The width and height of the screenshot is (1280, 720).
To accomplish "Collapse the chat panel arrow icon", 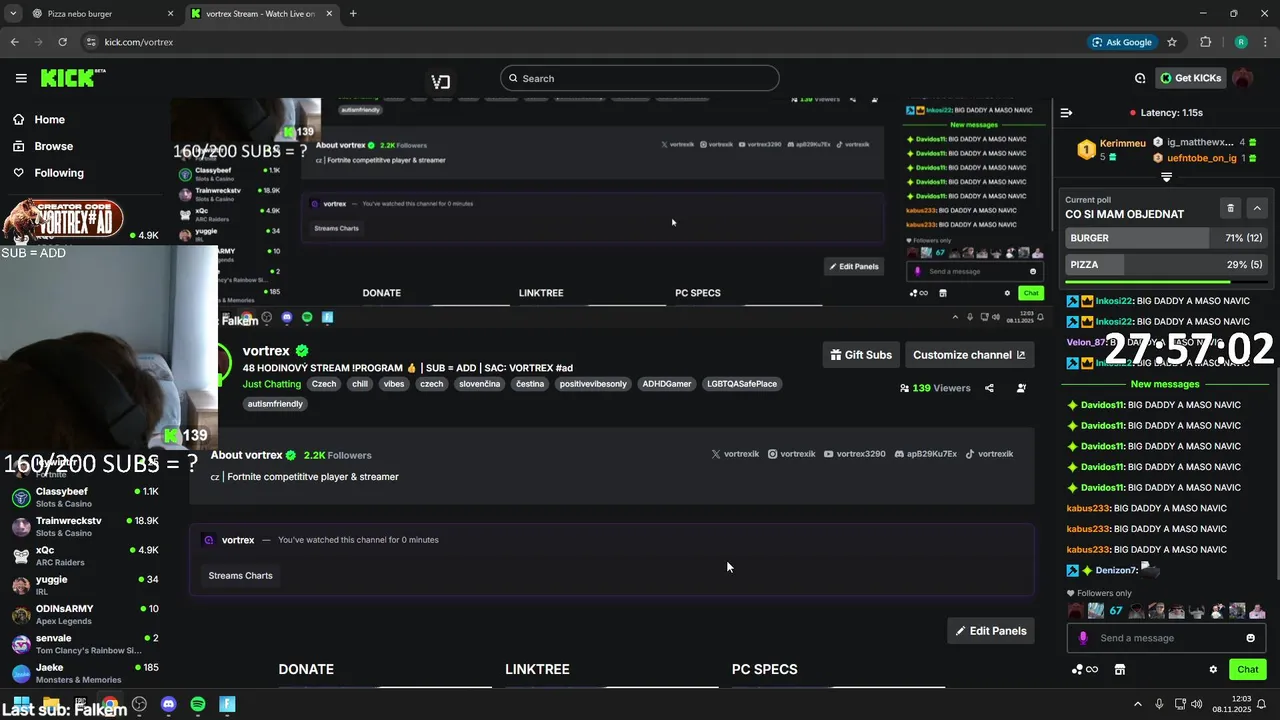I will pos(1066,113).
